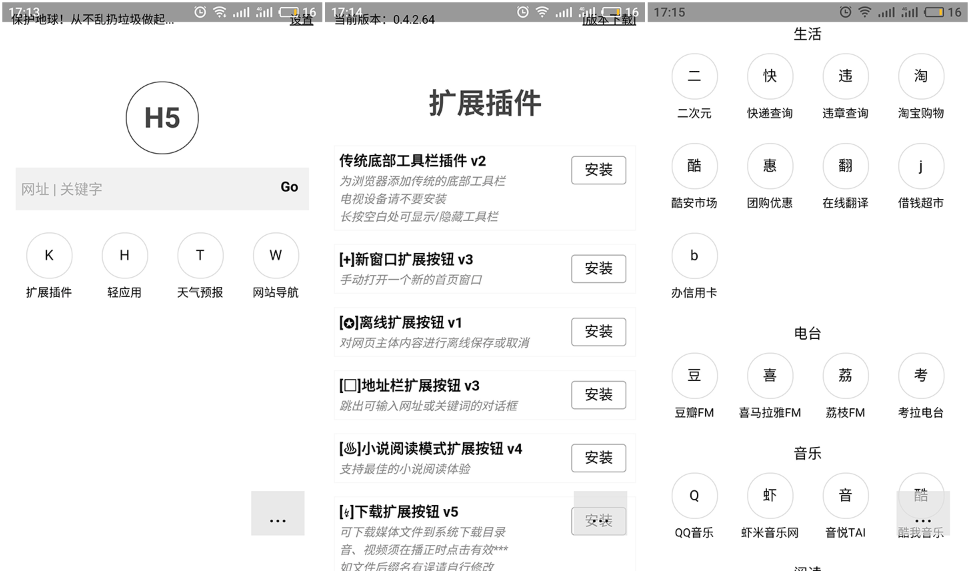The image size is (971, 577).
Task: Open the QQ音乐 icon
Action: [694, 496]
